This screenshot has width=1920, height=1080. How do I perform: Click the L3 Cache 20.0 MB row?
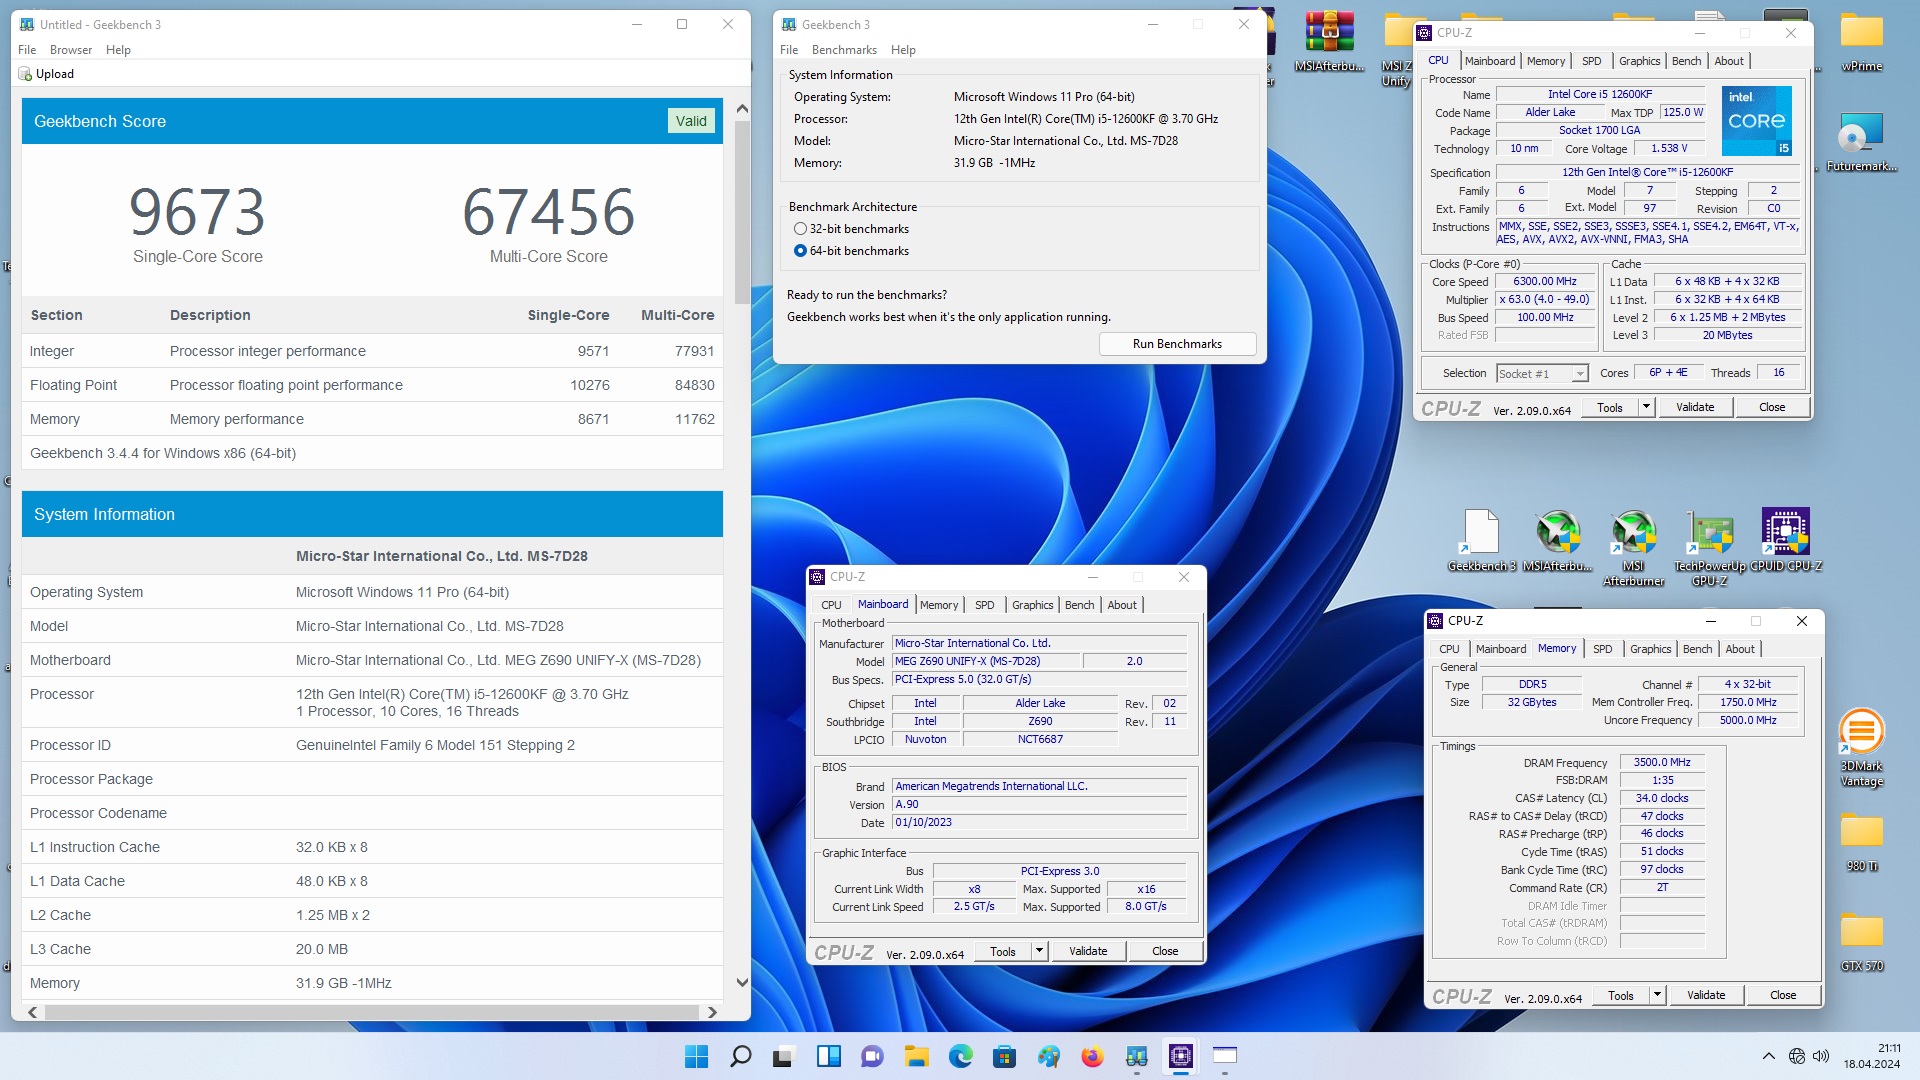coord(372,949)
